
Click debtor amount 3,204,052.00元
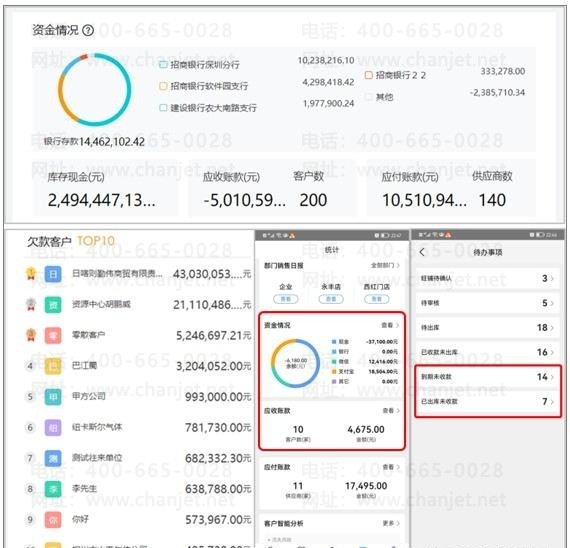214,366
